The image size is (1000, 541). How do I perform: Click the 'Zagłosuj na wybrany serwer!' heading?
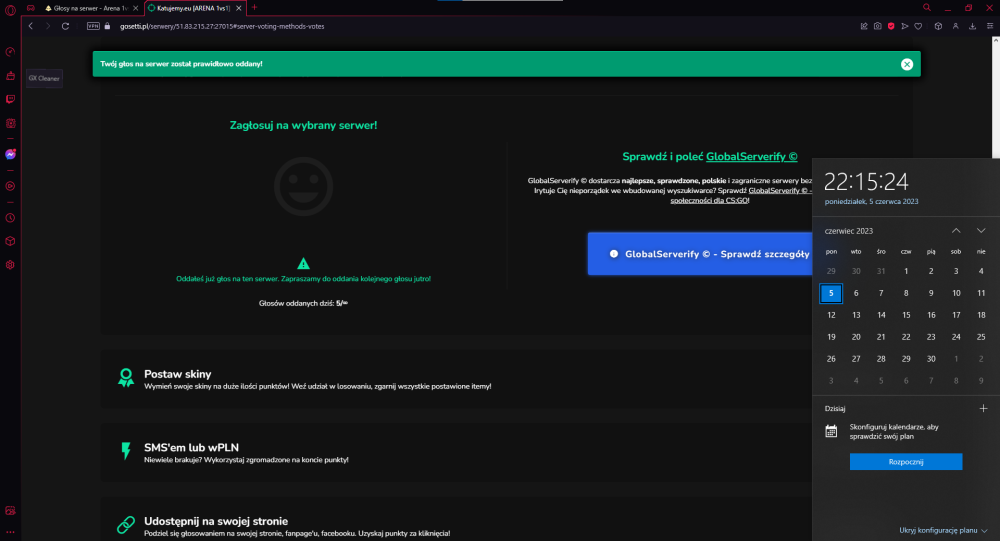tap(304, 126)
